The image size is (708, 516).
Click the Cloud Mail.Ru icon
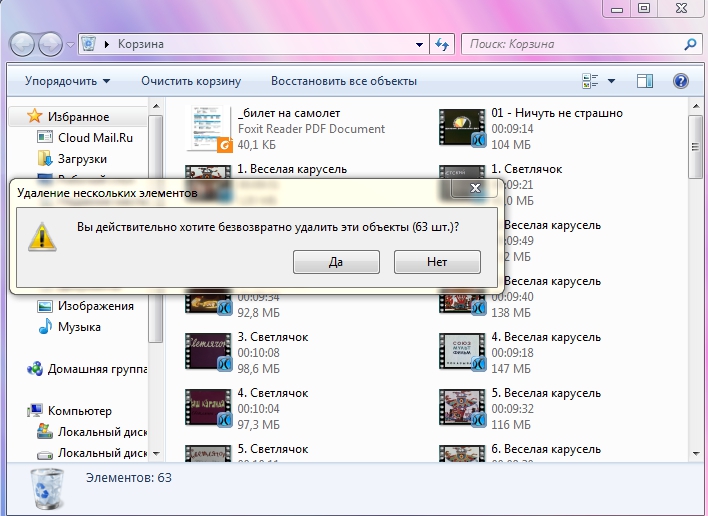(45, 137)
